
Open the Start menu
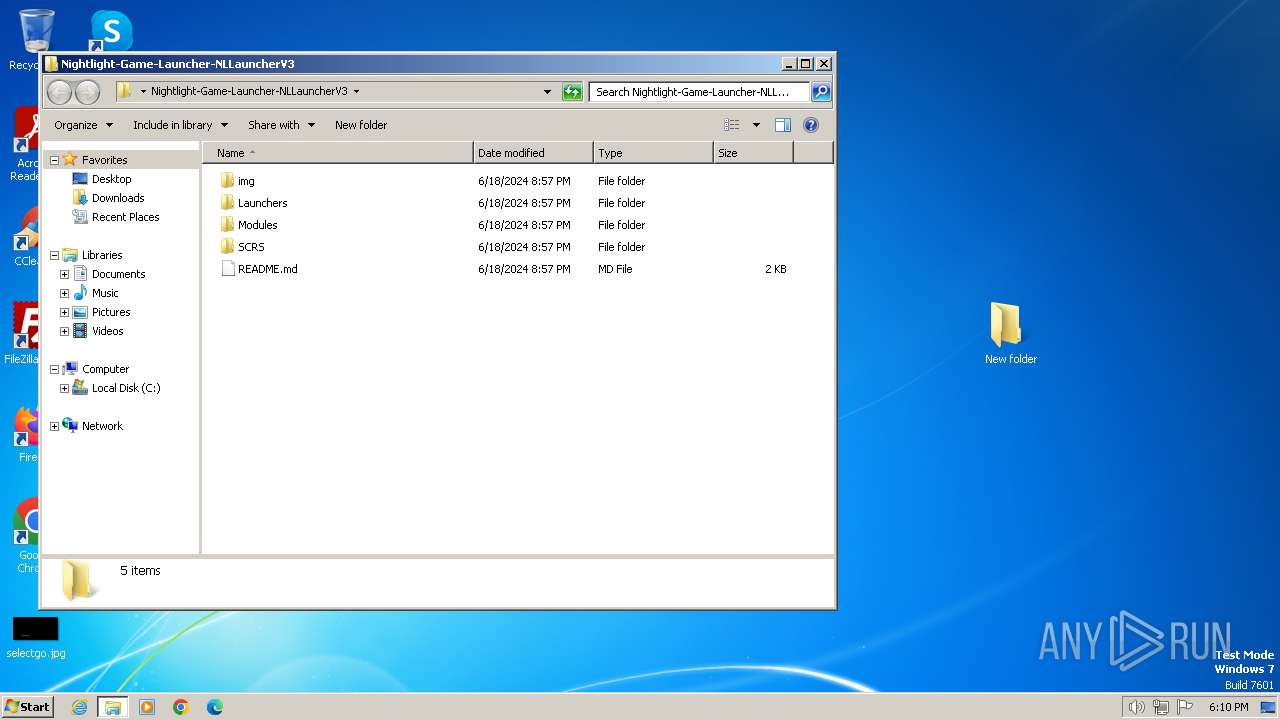28,707
